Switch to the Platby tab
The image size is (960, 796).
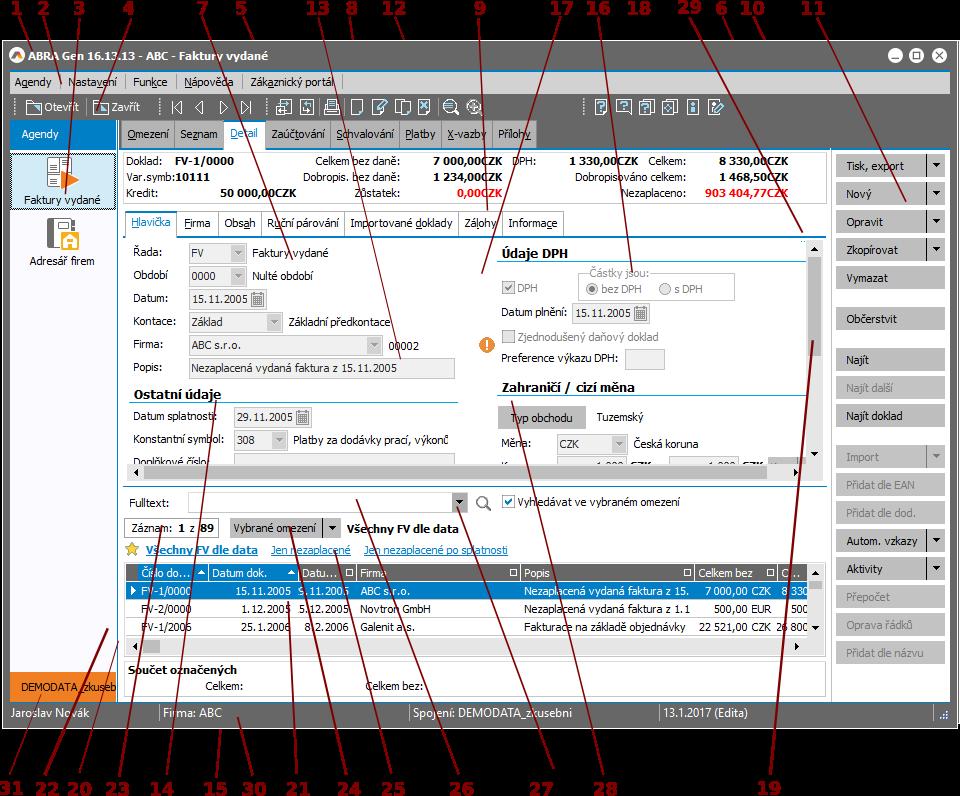tap(420, 134)
